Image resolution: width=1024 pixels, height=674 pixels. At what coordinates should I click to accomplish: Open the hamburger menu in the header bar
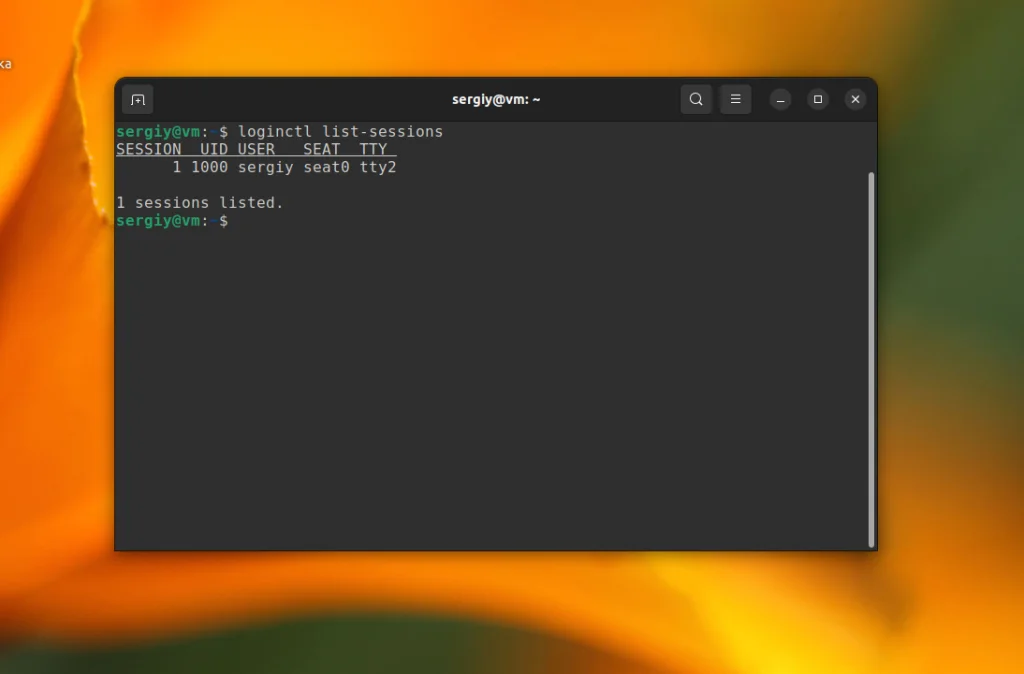(x=736, y=99)
